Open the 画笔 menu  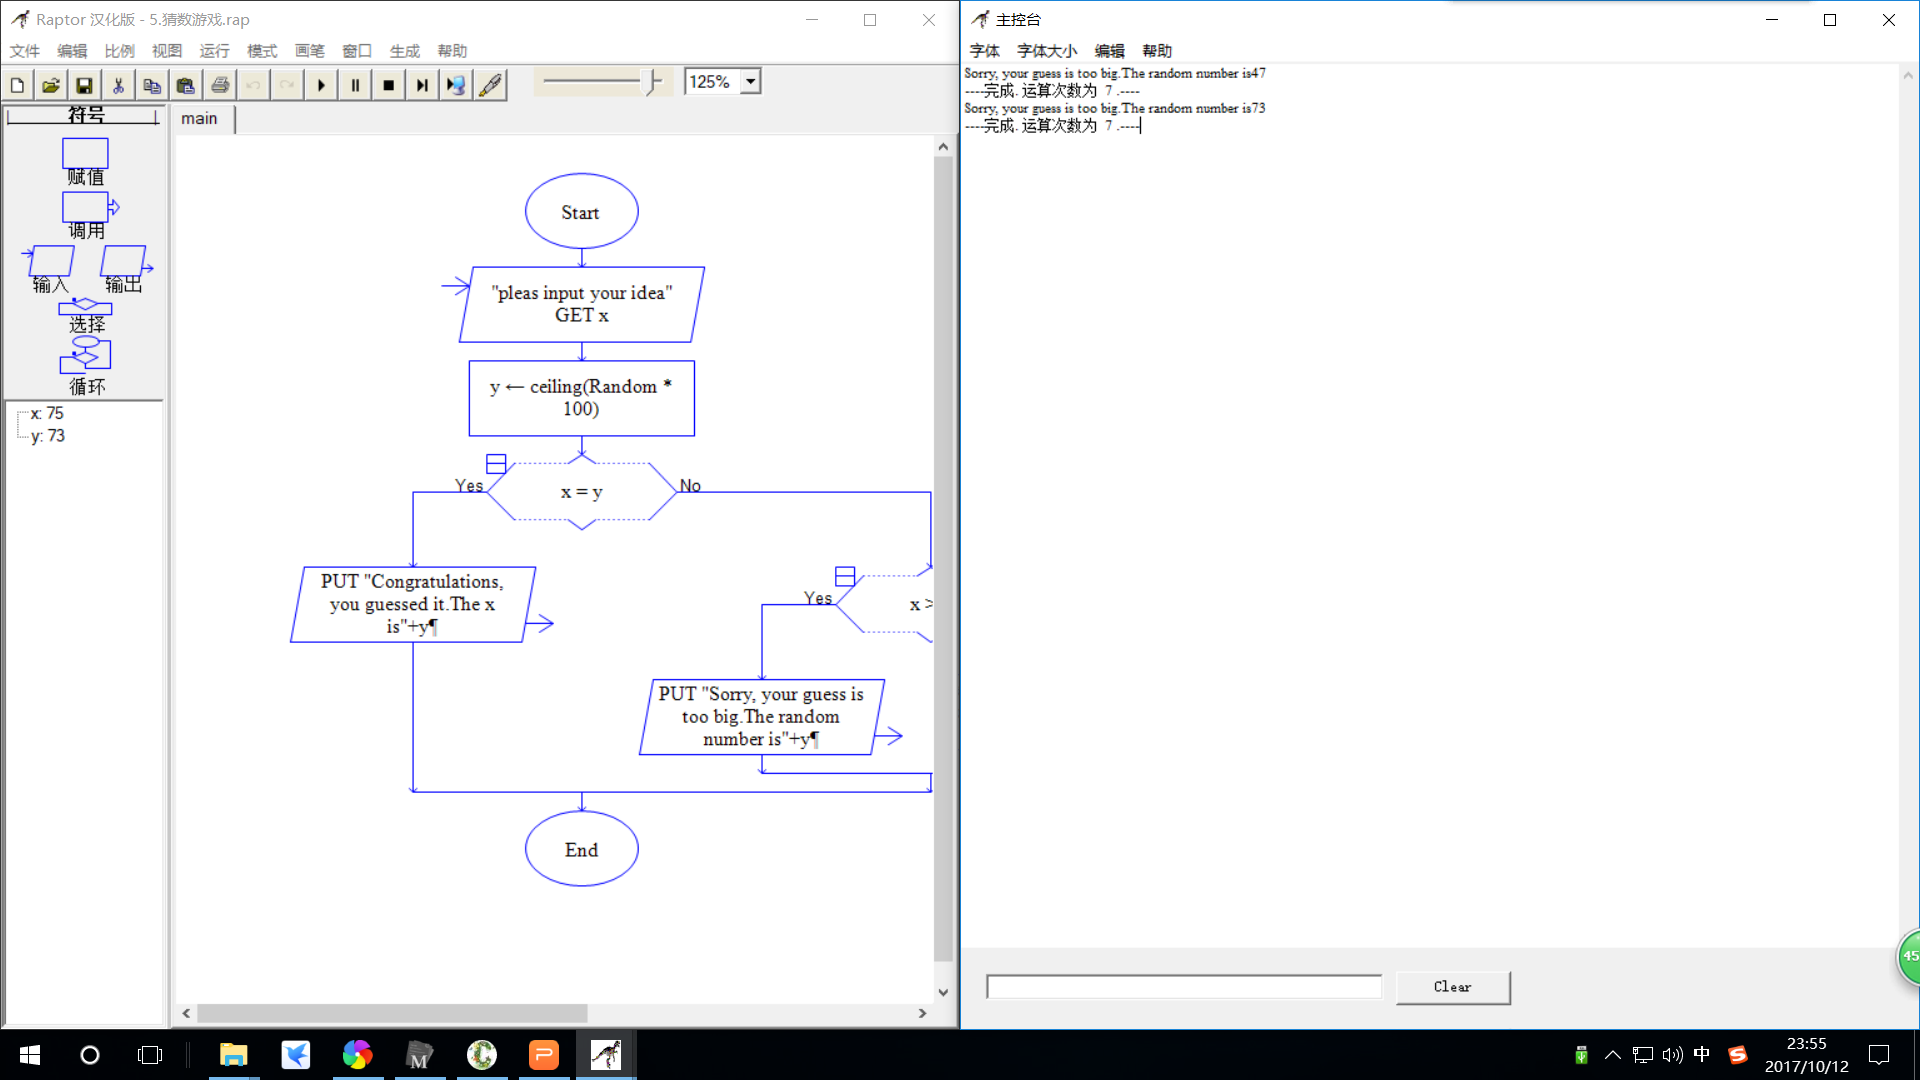pyautogui.click(x=309, y=51)
